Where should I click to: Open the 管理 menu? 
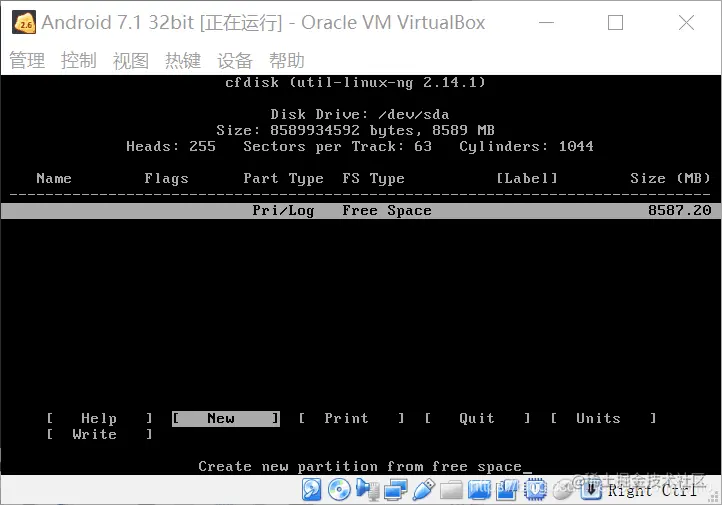[x=27, y=61]
